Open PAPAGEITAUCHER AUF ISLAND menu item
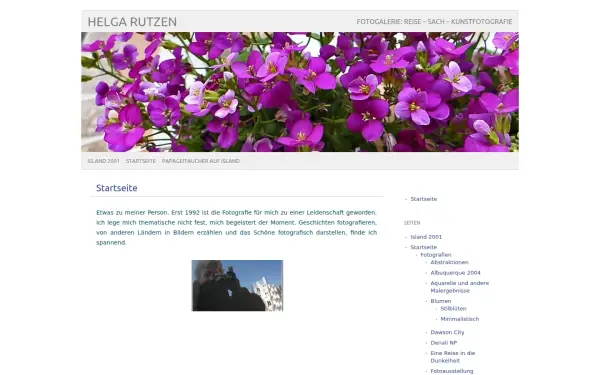The width and height of the screenshot is (600, 375). pyautogui.click(x=201, y=161)
